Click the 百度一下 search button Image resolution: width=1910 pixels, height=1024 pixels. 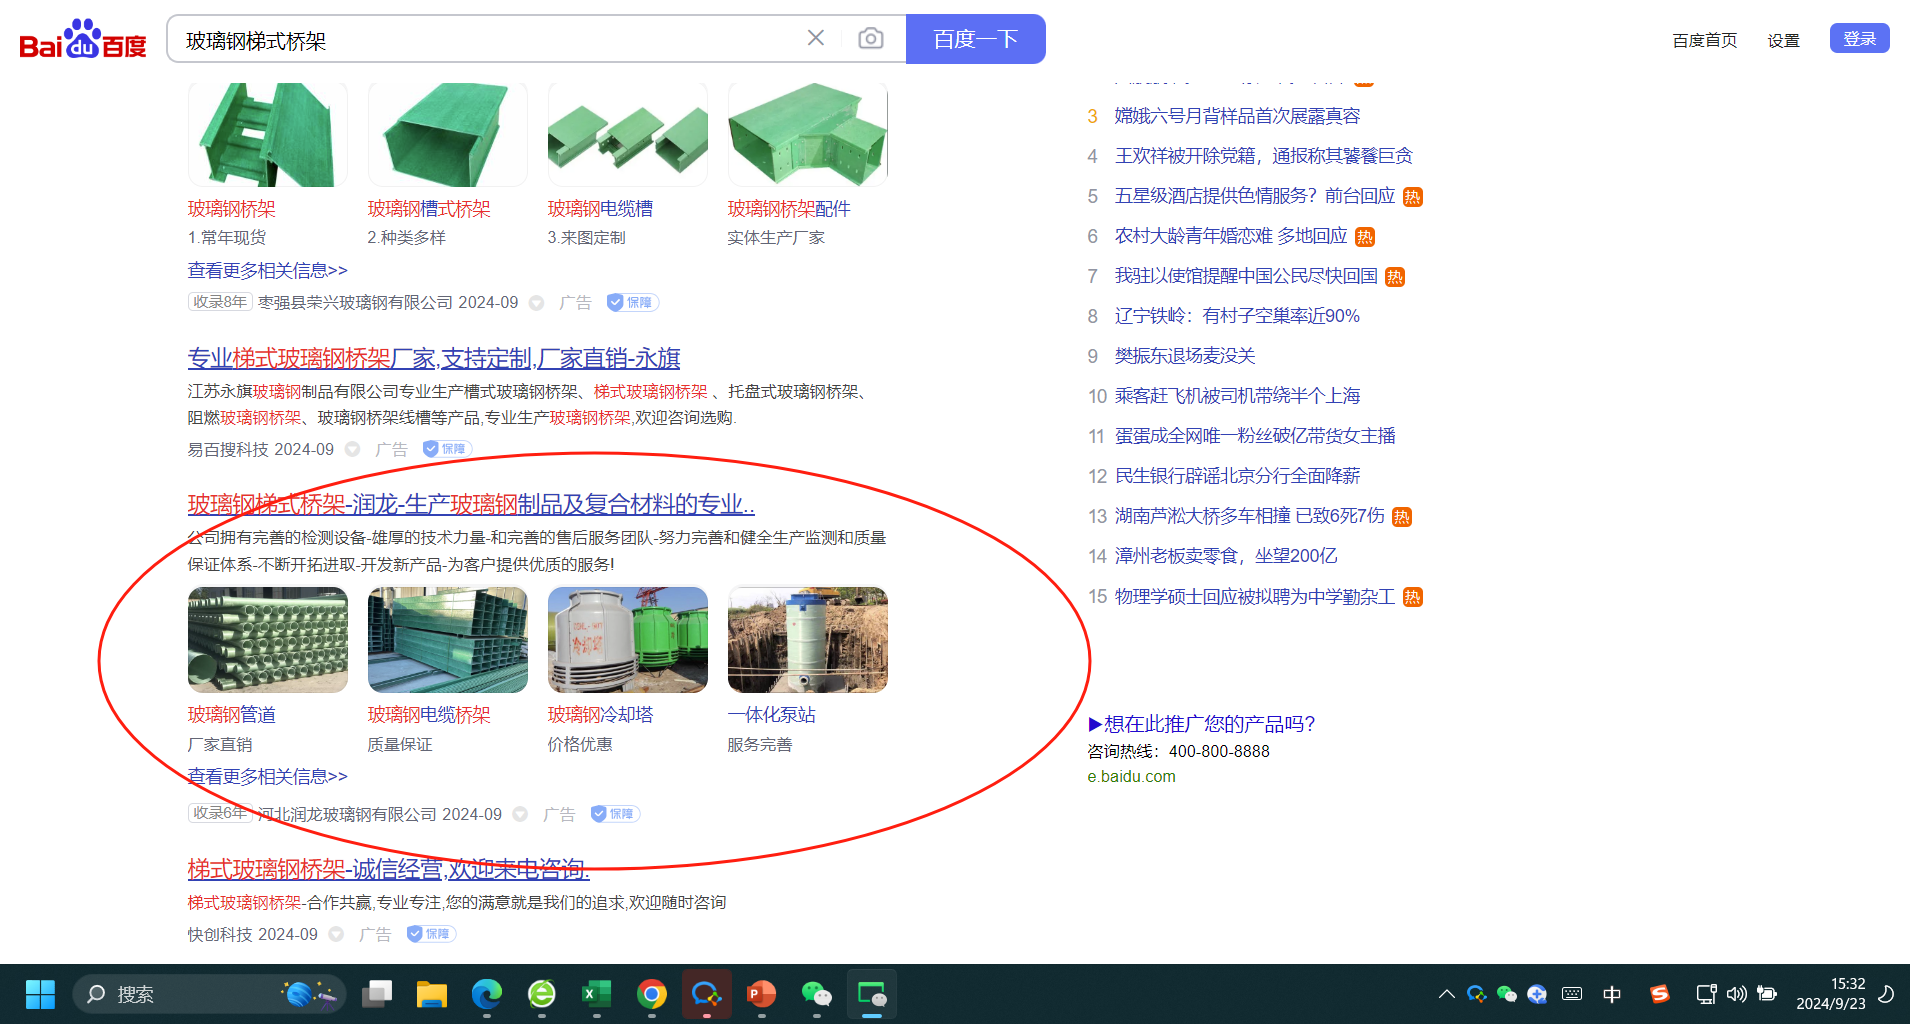976,39
